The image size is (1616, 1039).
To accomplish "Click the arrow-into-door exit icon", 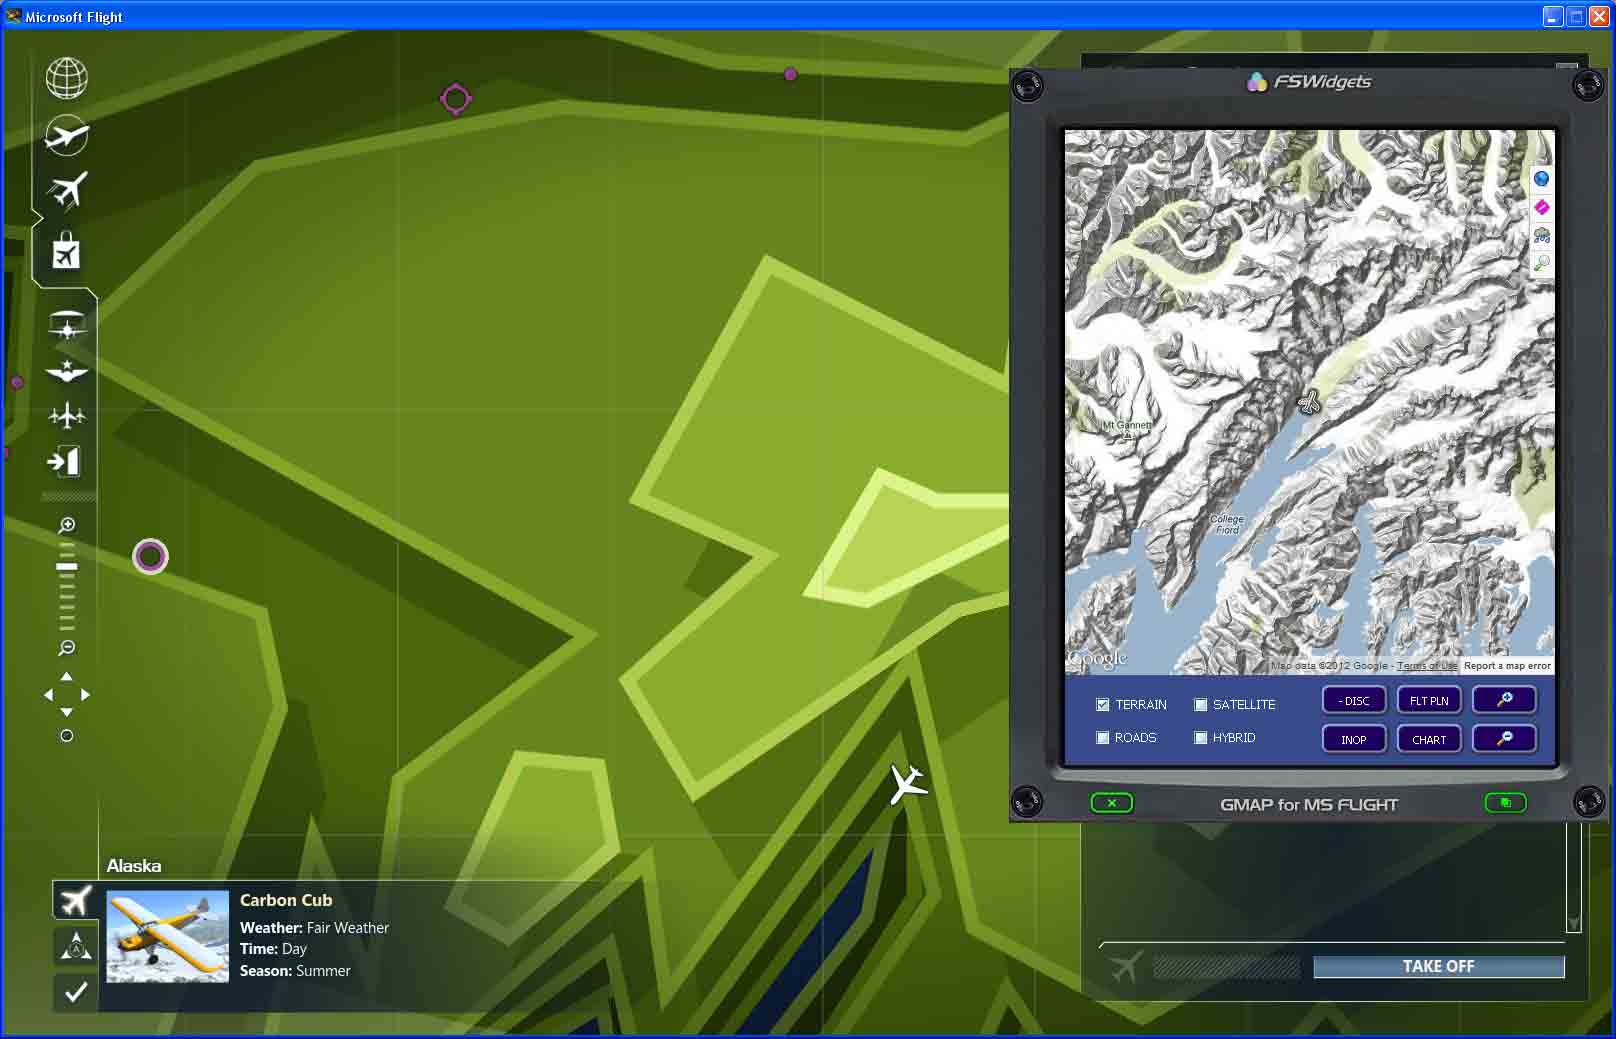I will click(x=63, y=461).
